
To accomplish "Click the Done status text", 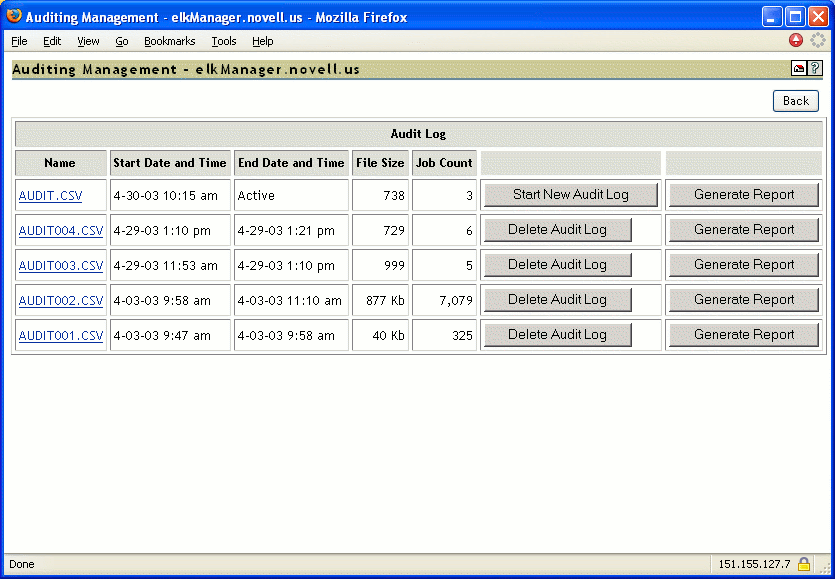I will click(22, 564).
